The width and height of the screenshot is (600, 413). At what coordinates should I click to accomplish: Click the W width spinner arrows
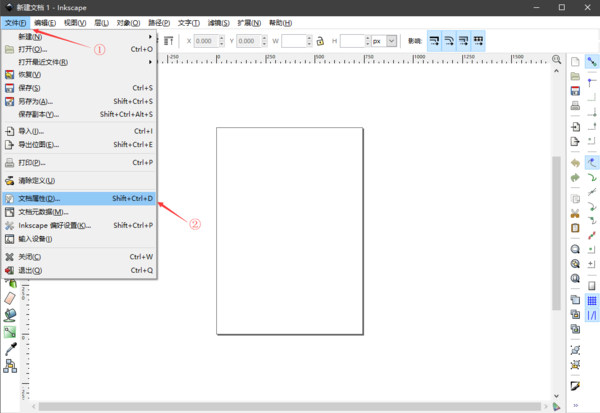(310, 41)
